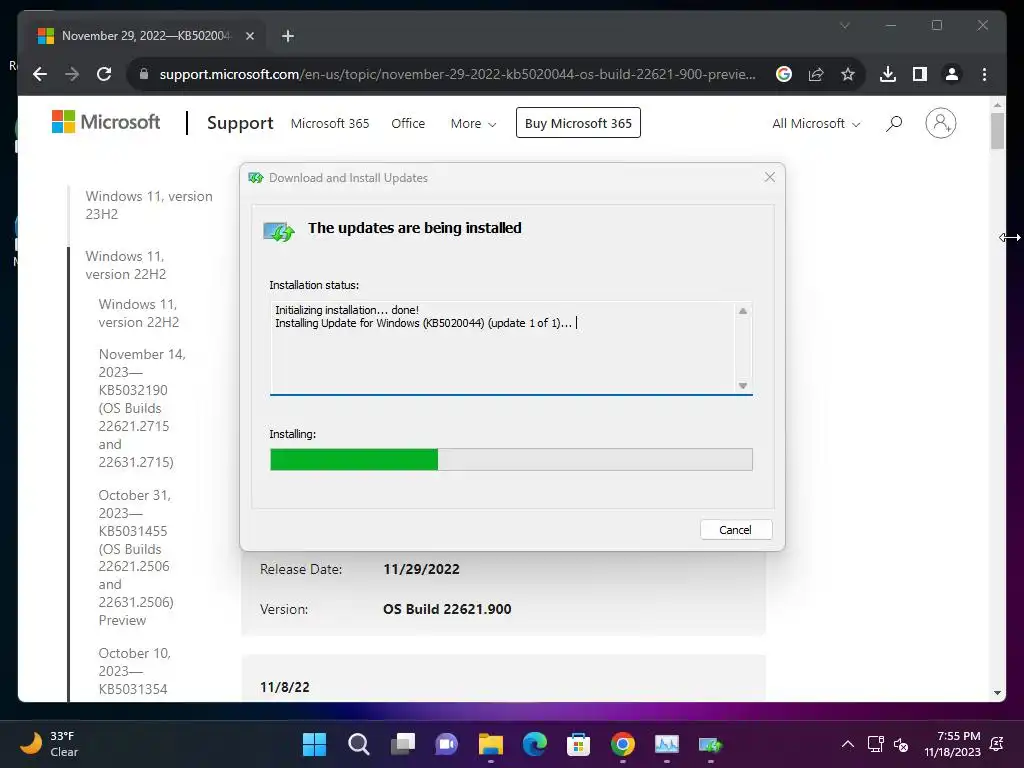Click the lock icon in address bar

tap(144, 74)
